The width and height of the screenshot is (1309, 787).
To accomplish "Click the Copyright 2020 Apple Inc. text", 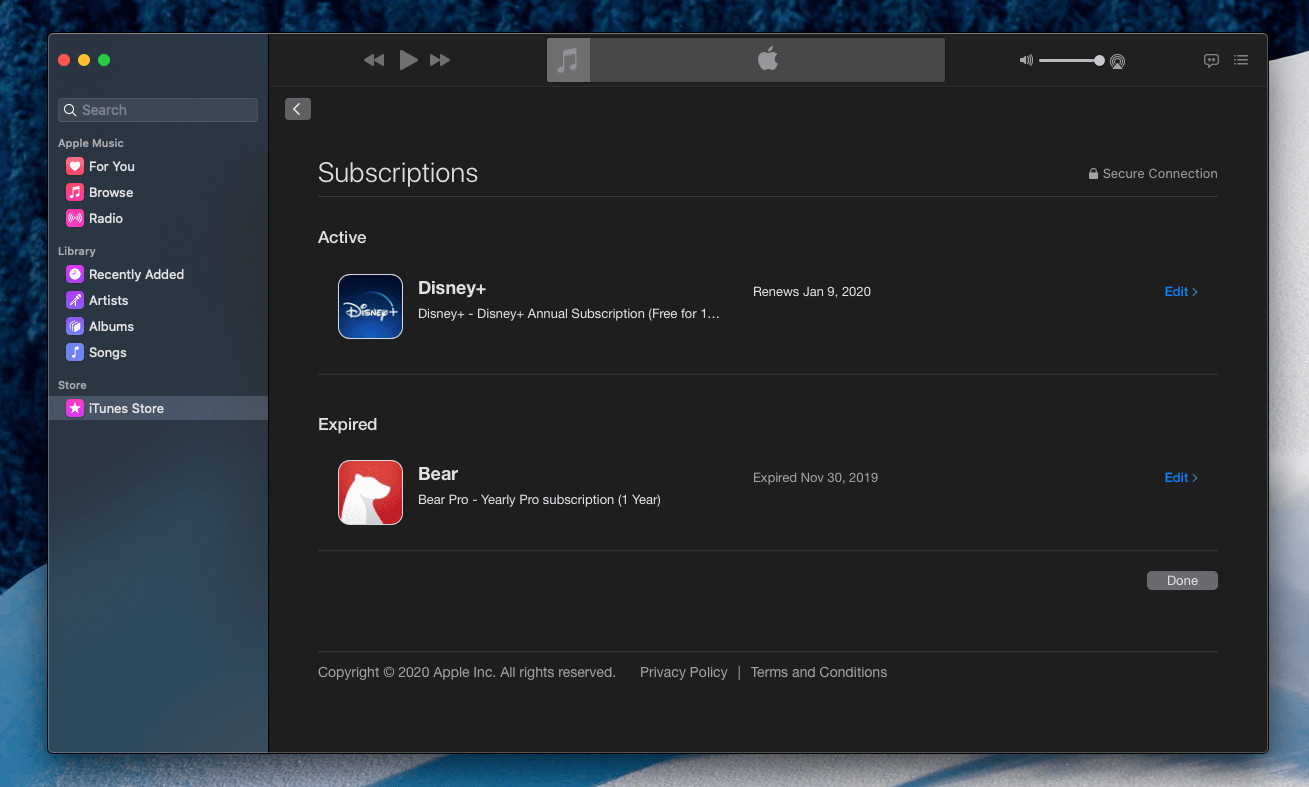I will point(467,672).
